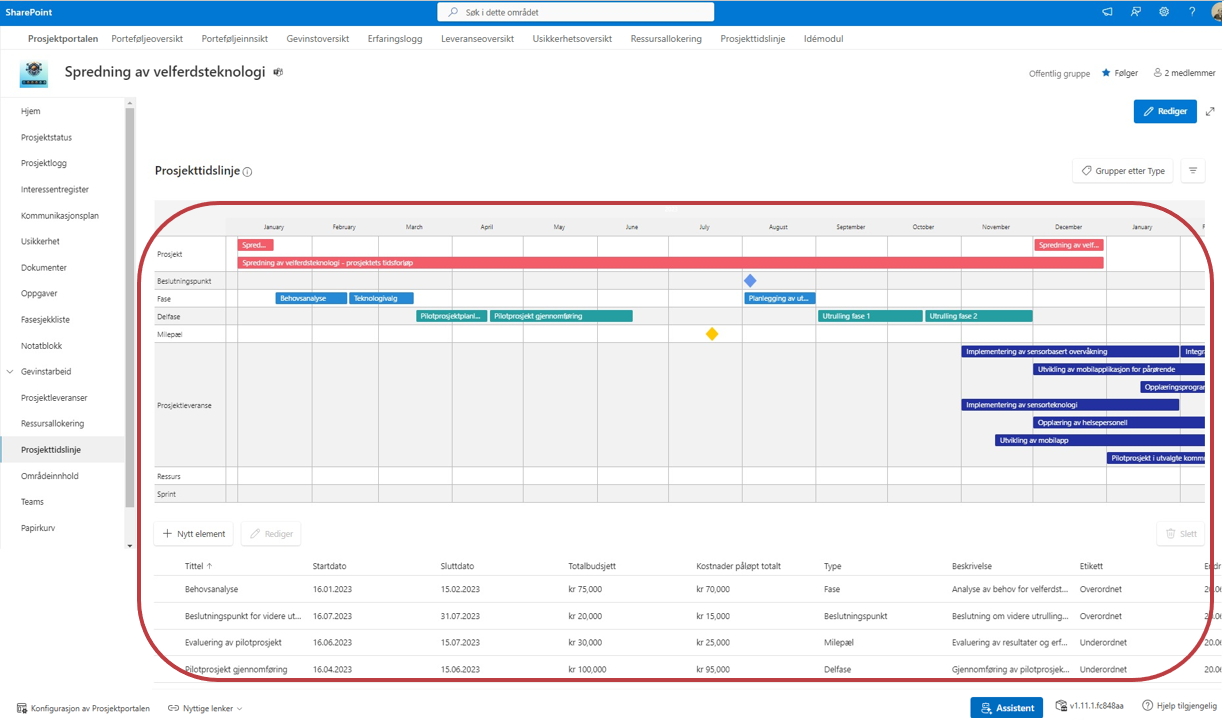This screenshot has height=720, width=1224.
Task: Go to Ressursallokering in top navigation
Action: coord(666,39)
